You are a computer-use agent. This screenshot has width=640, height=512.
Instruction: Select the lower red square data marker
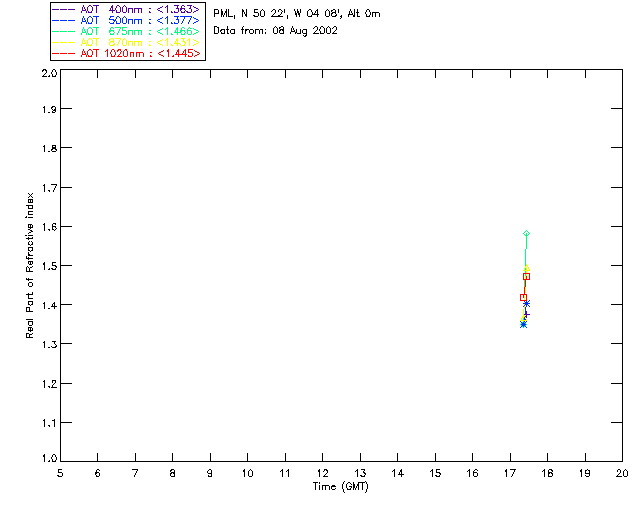point(523,298)
